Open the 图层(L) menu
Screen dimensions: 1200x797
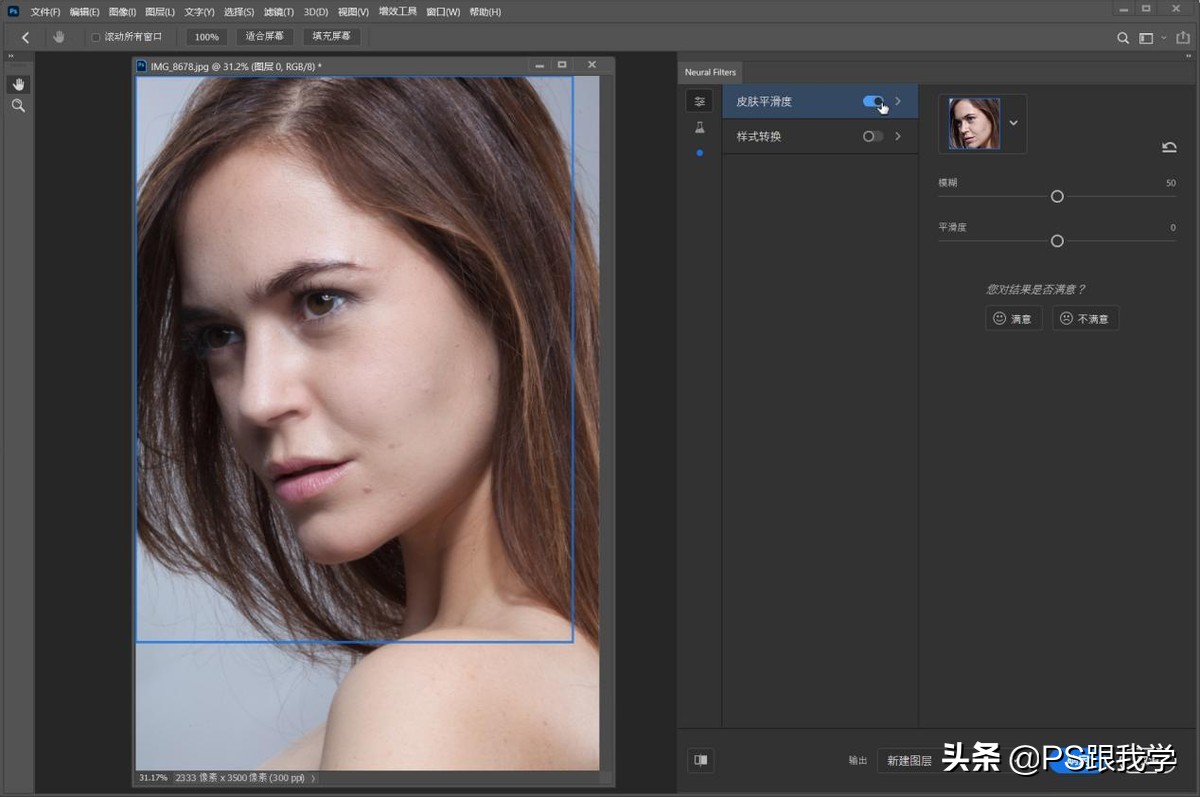[160, 12]
